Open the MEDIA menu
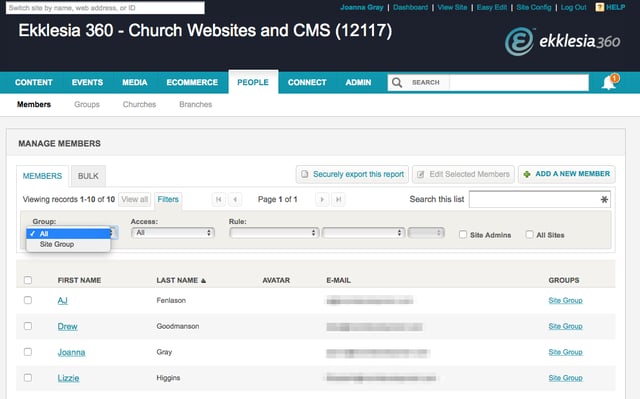This screenshot has height=399, width=640. [x=135, y=82]
